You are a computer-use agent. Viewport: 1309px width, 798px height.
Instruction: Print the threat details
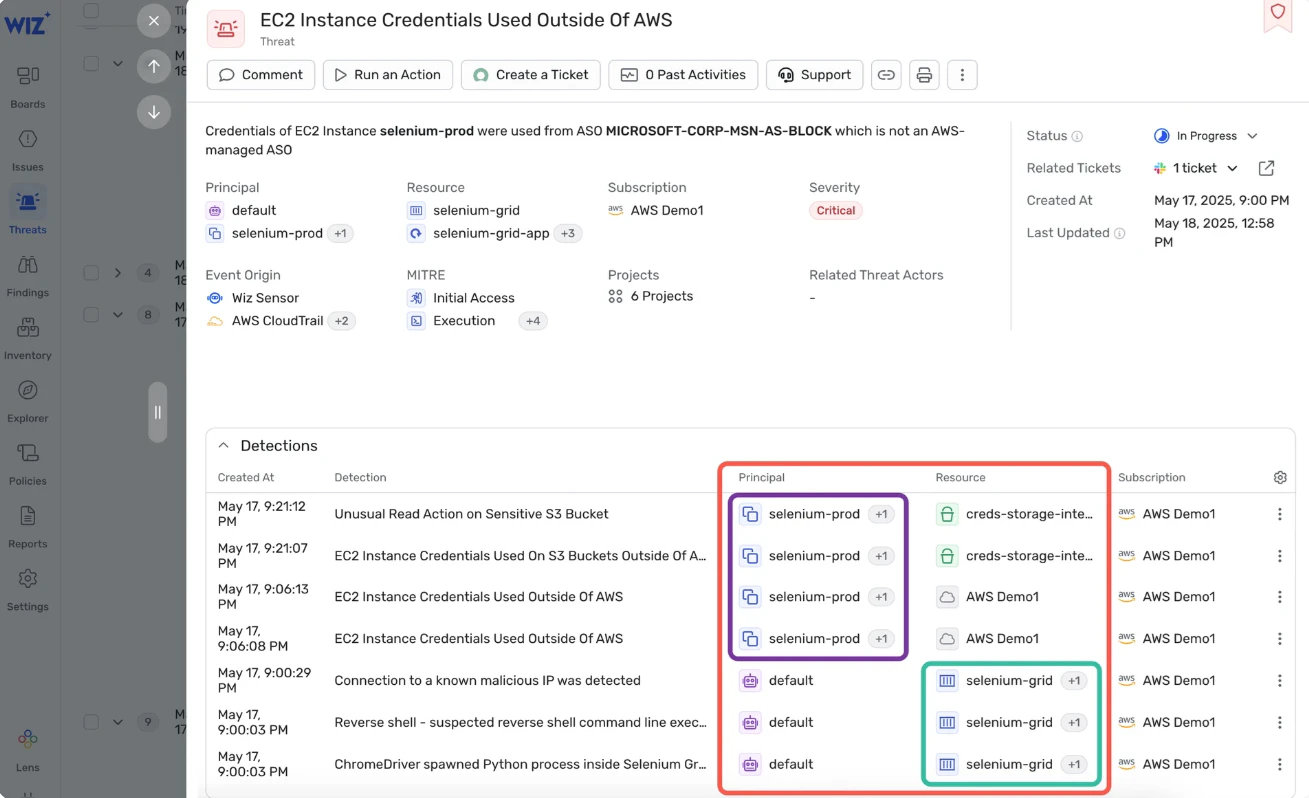tap(924, 75)
